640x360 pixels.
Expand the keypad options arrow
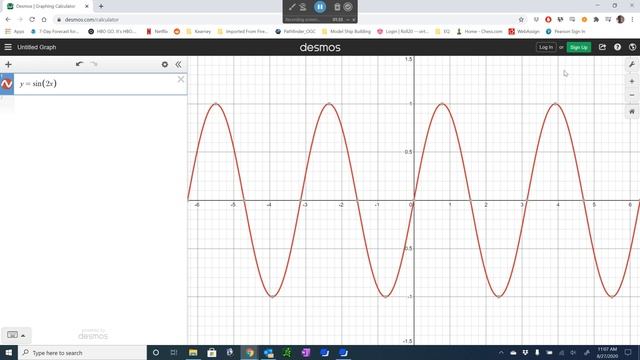(23, 336)
